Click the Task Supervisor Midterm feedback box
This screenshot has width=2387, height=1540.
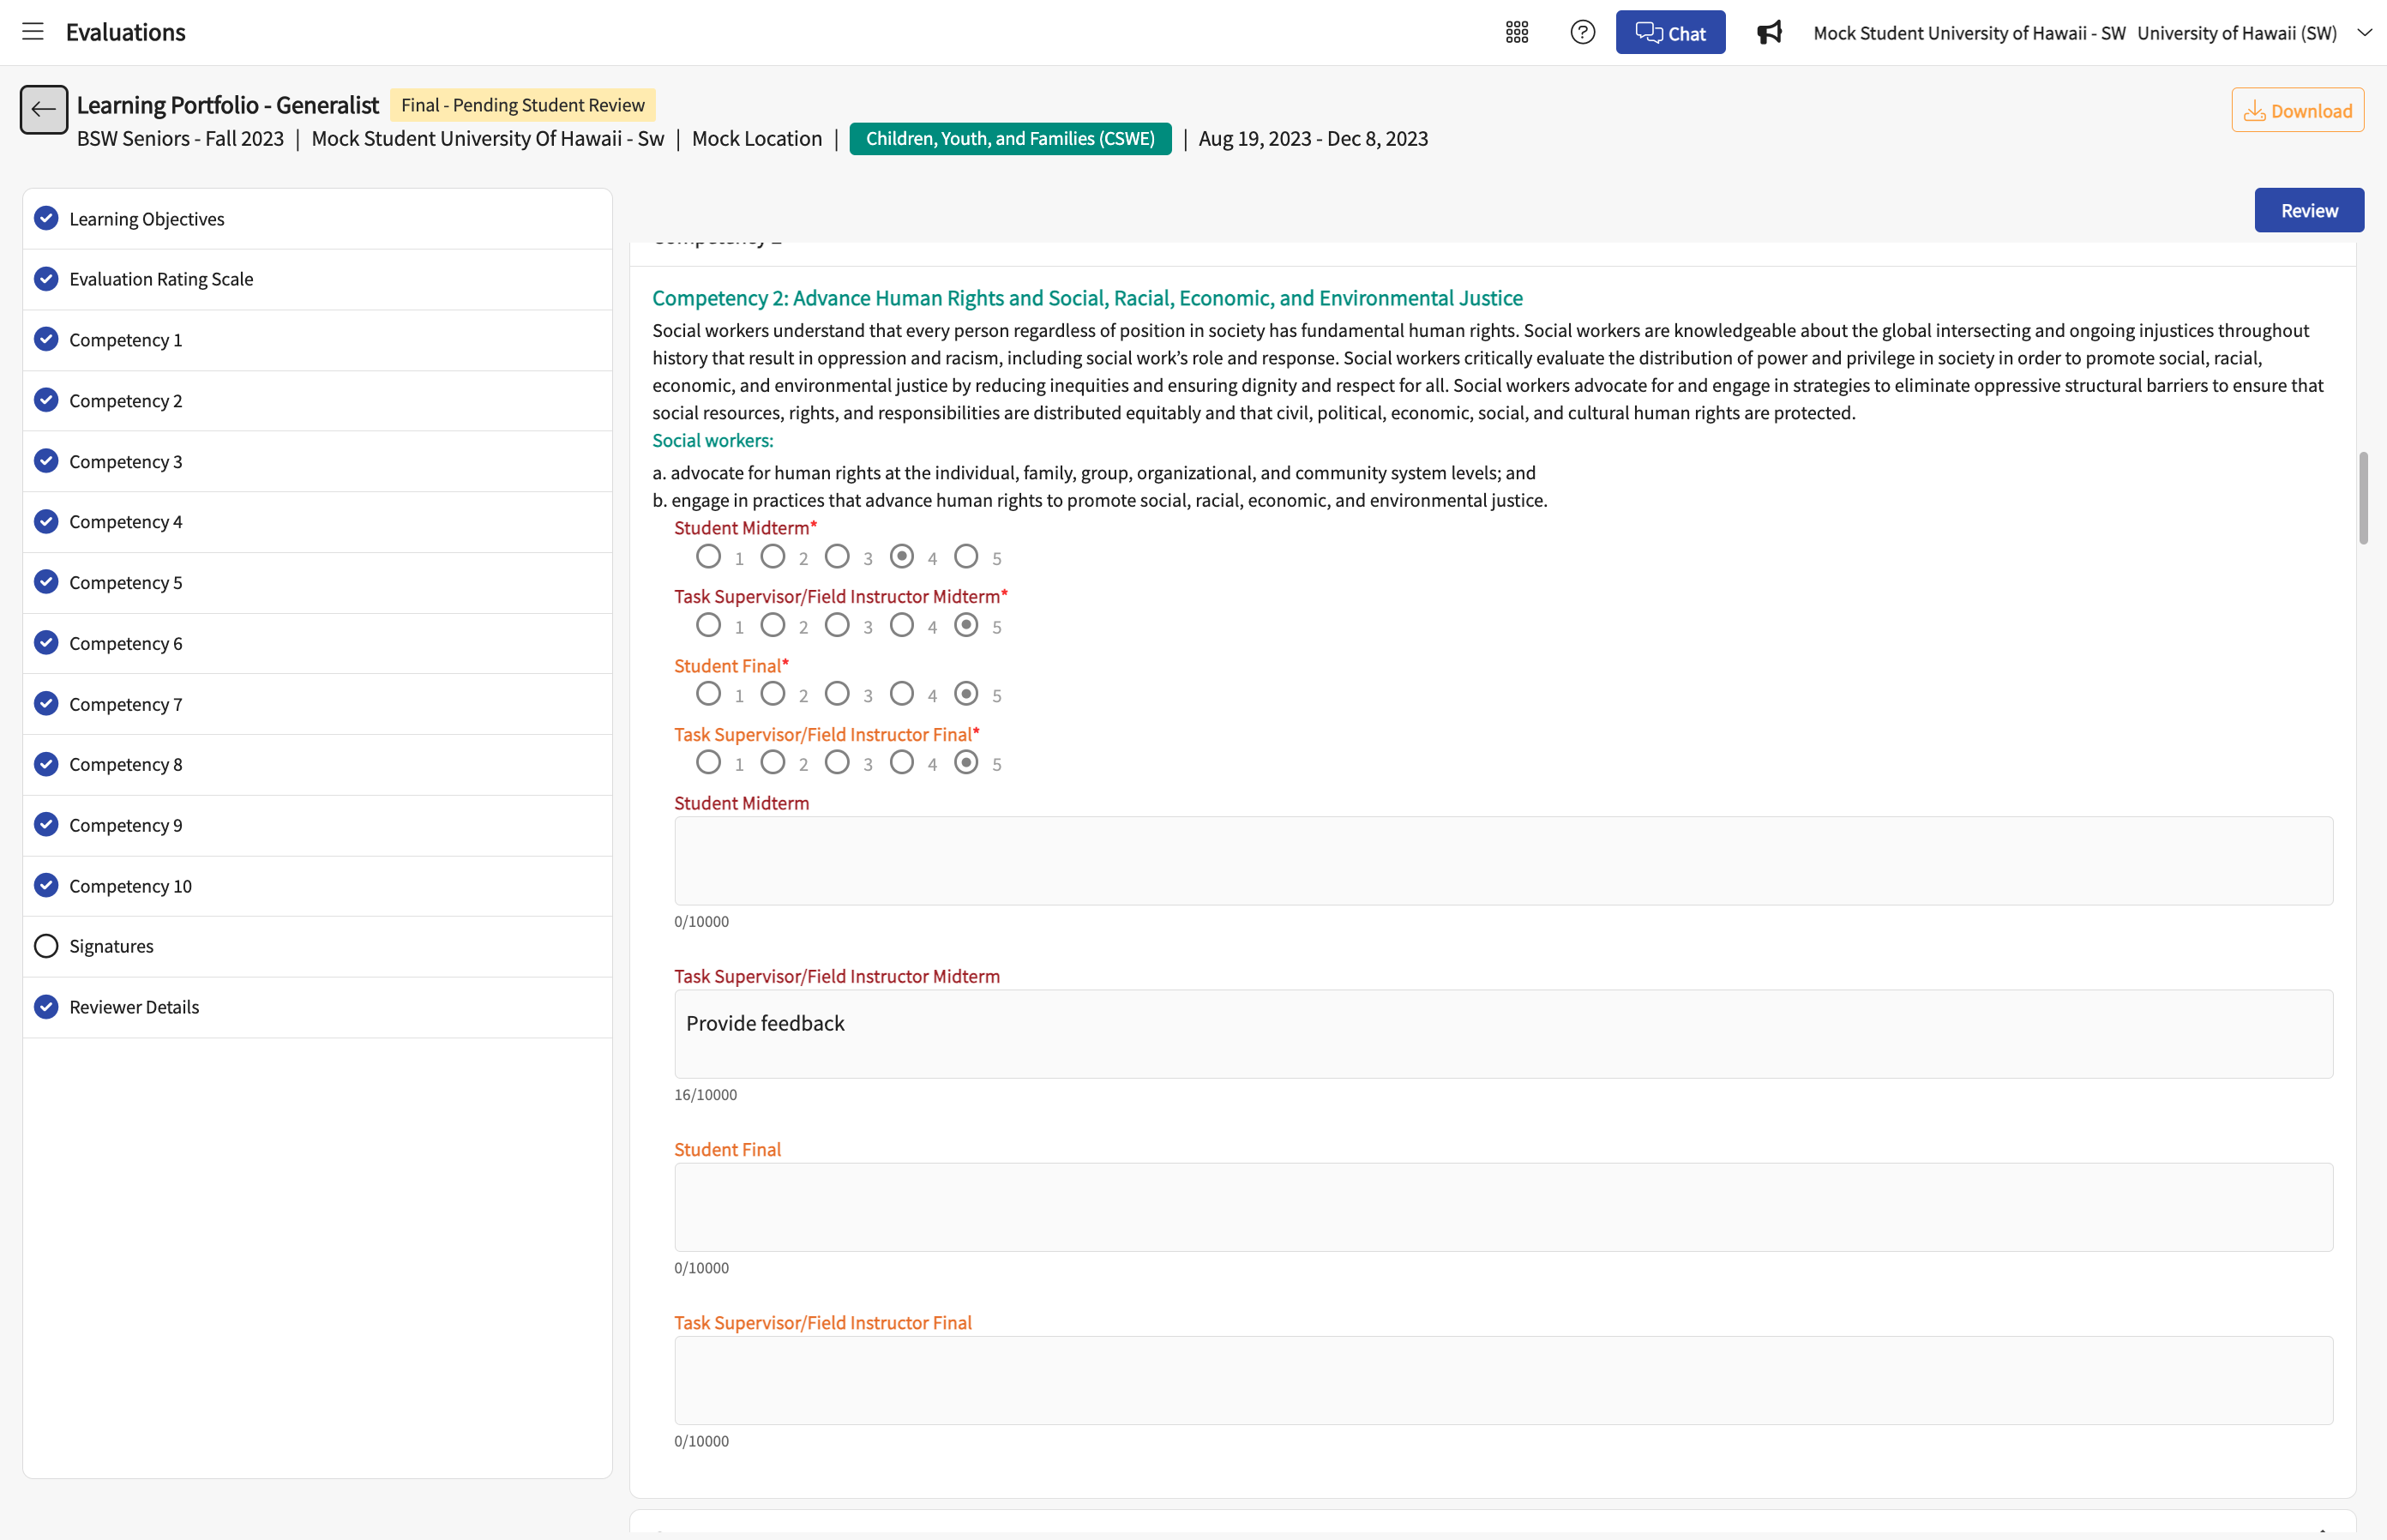tap(1503, 1034)
